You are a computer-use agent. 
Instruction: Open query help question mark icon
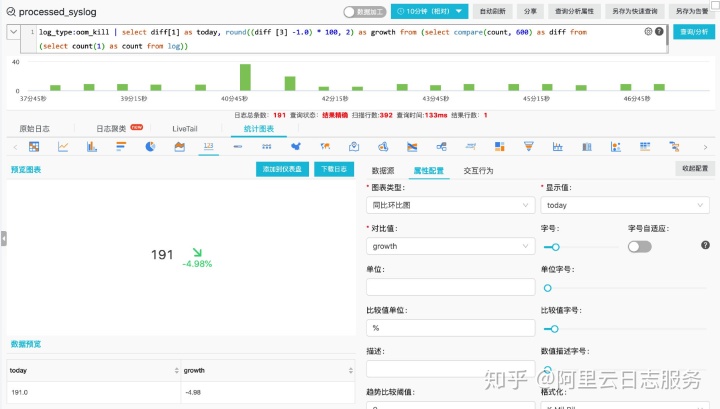[x=659, y=31]
